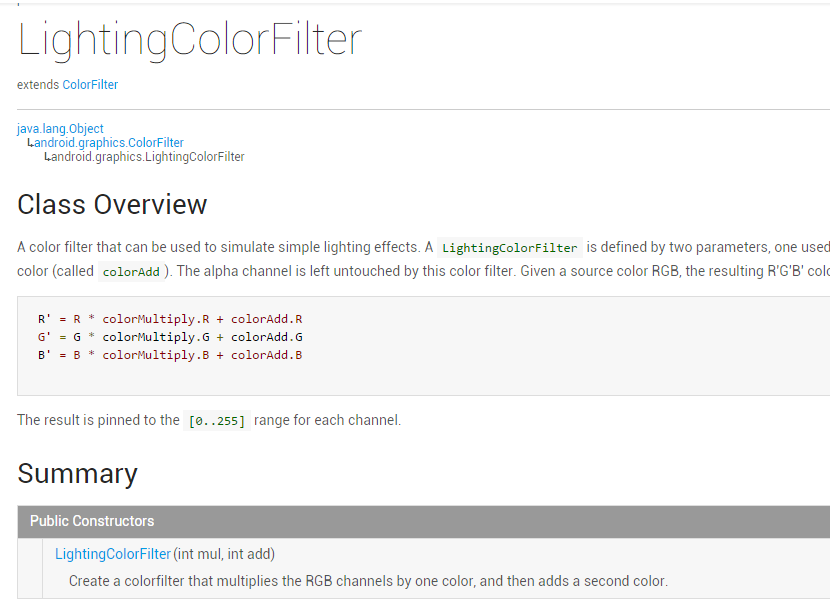Screen dimensions: 830x599
Task: Click the sentence beginning "A color filter that"
Action: coord(220,247)
